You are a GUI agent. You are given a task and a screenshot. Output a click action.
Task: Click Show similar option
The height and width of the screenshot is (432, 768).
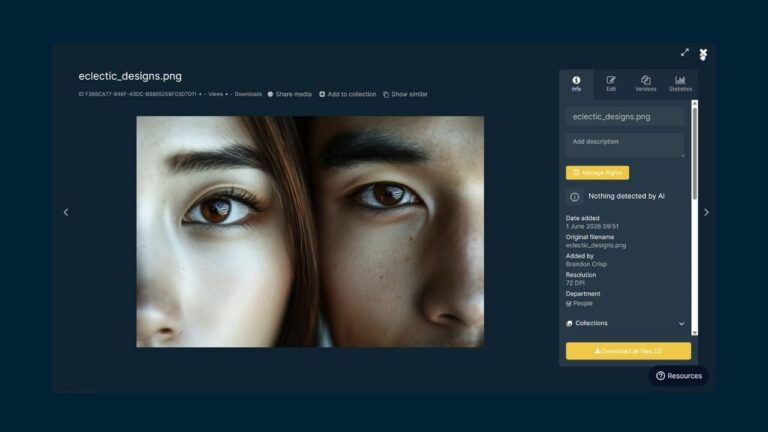pos(405,94)
